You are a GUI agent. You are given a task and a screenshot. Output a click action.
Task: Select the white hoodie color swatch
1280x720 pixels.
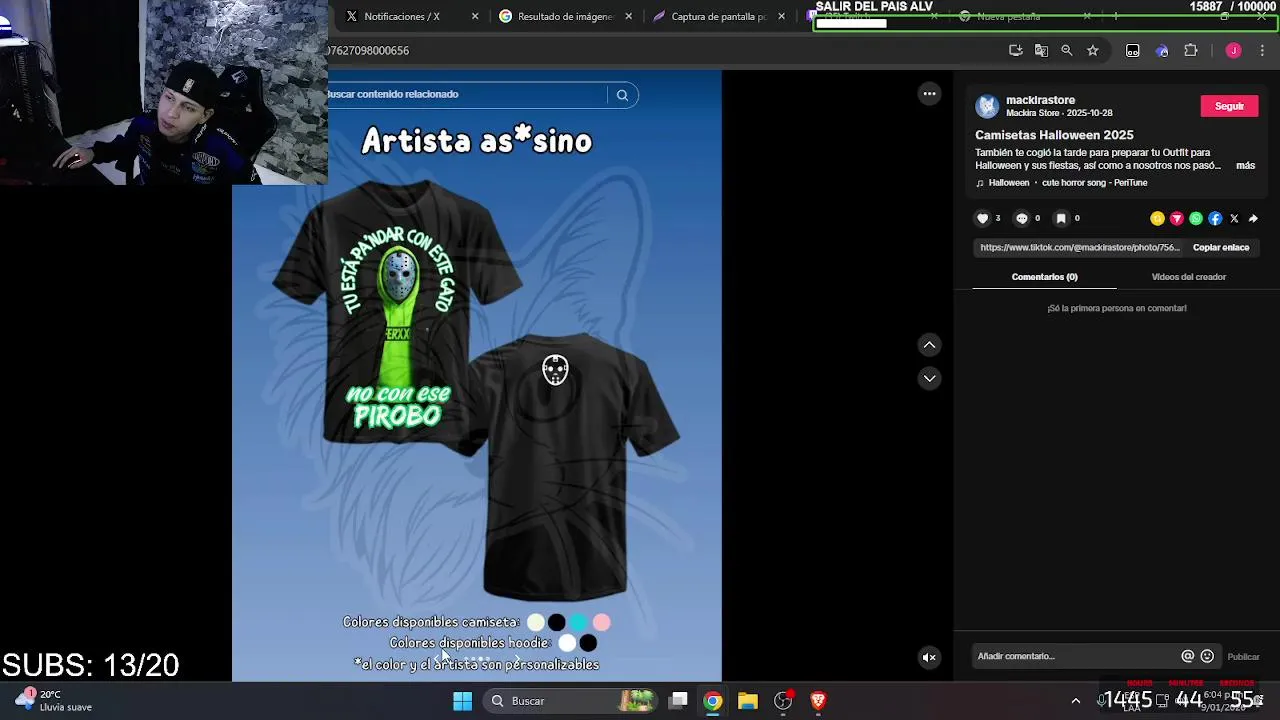click(567, 643)
